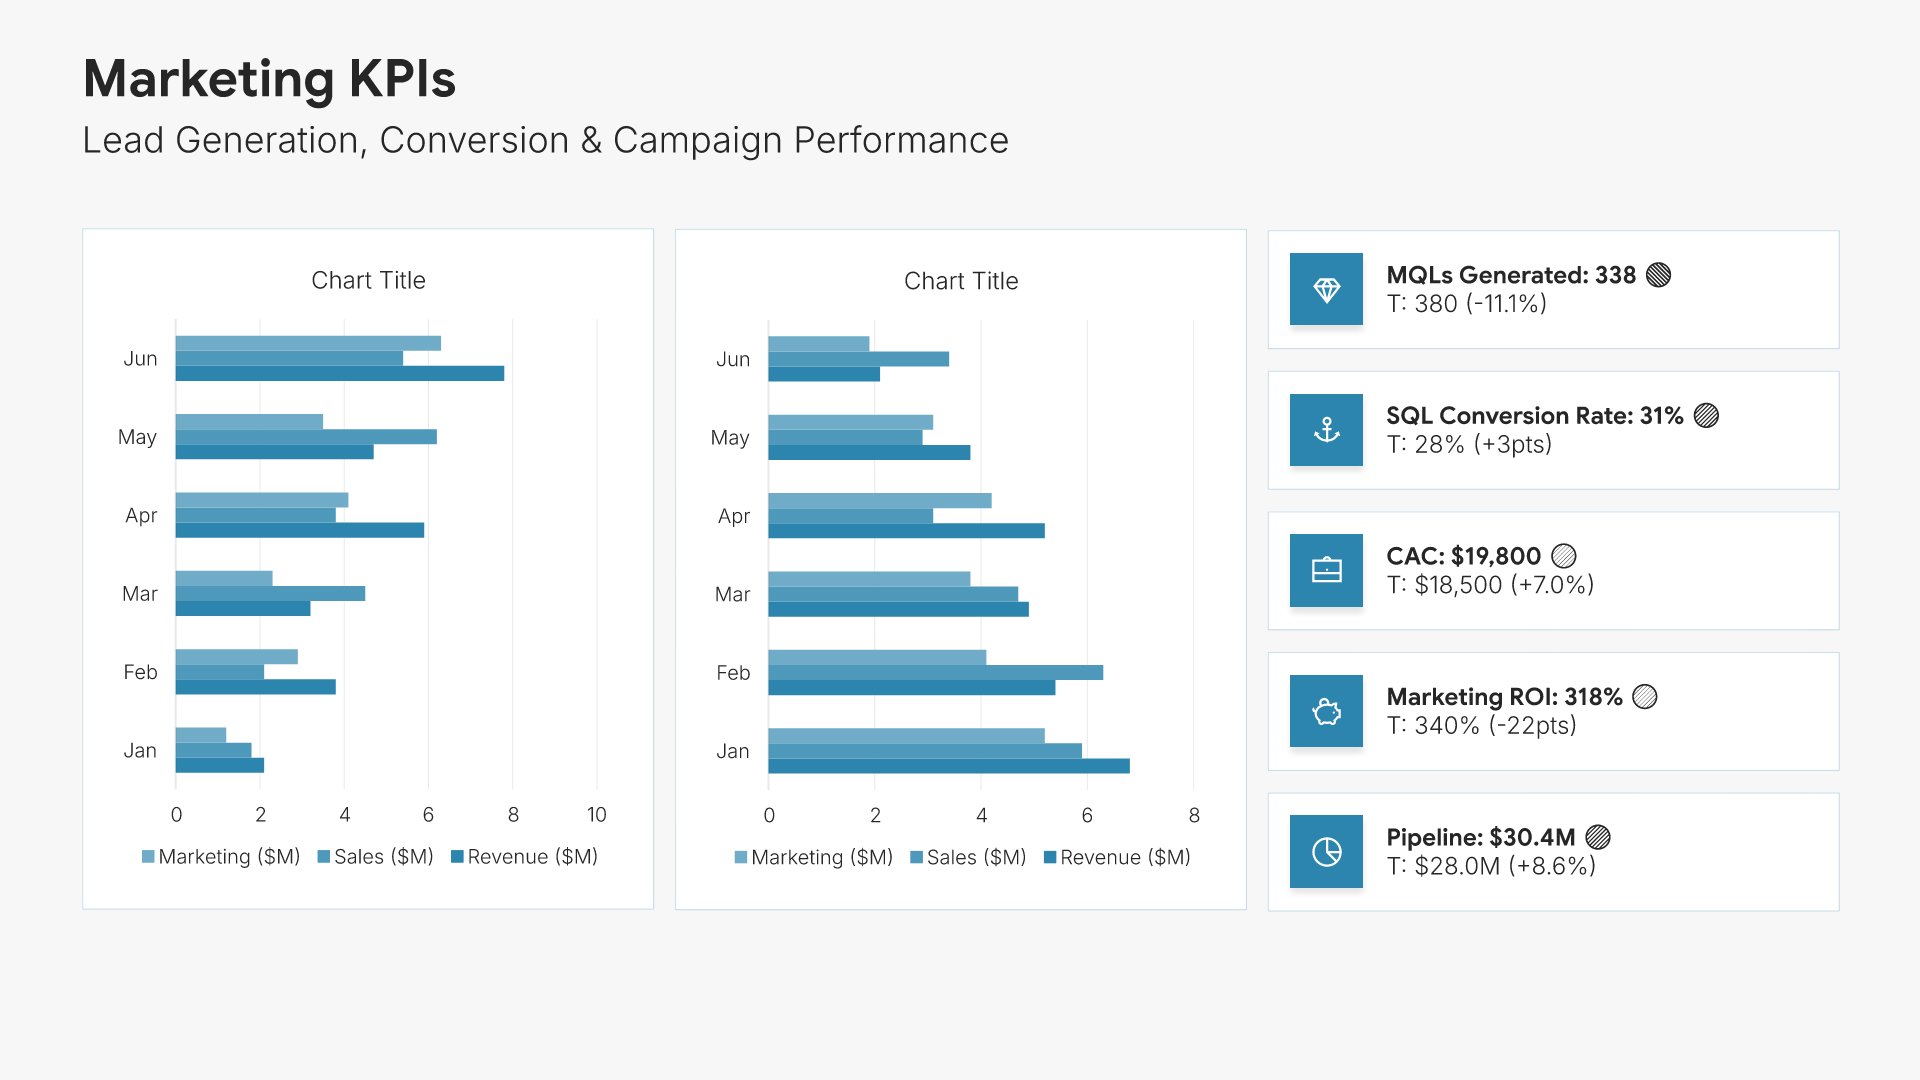The height and width of the screenshot is (1080, 1920).
Task: Select the Marketing KPIs slide title
Action: click(x=269, y=79)
